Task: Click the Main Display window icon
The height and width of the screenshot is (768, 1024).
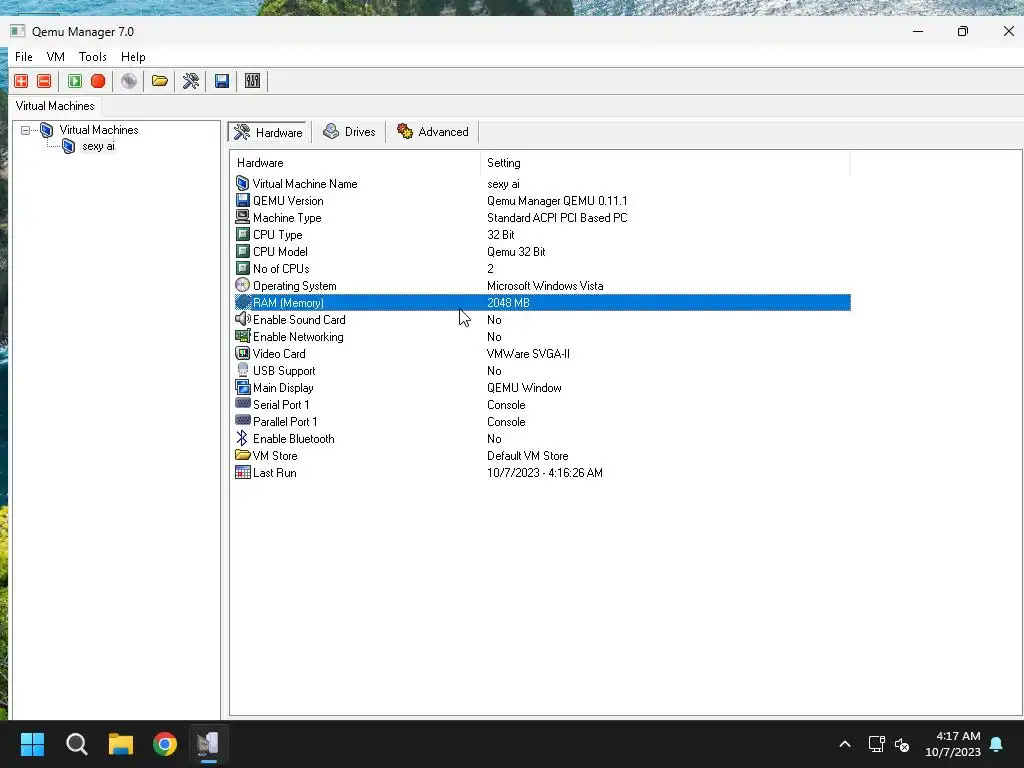Action: 242,387
